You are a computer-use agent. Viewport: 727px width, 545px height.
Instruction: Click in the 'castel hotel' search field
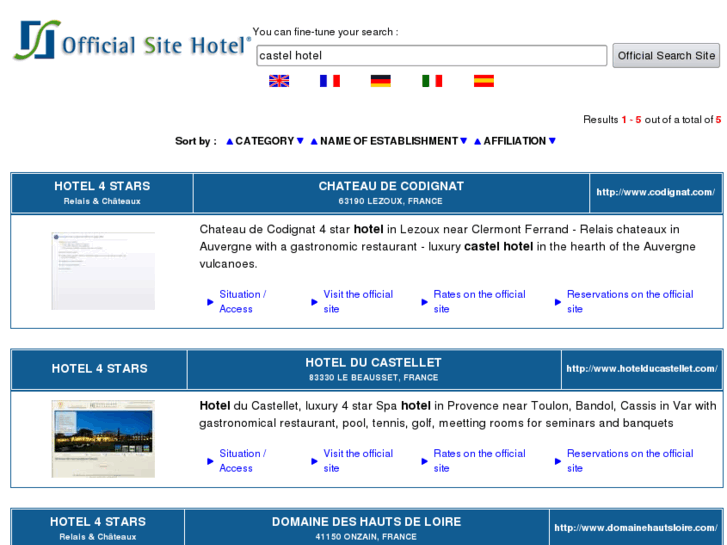click(432, 56)
